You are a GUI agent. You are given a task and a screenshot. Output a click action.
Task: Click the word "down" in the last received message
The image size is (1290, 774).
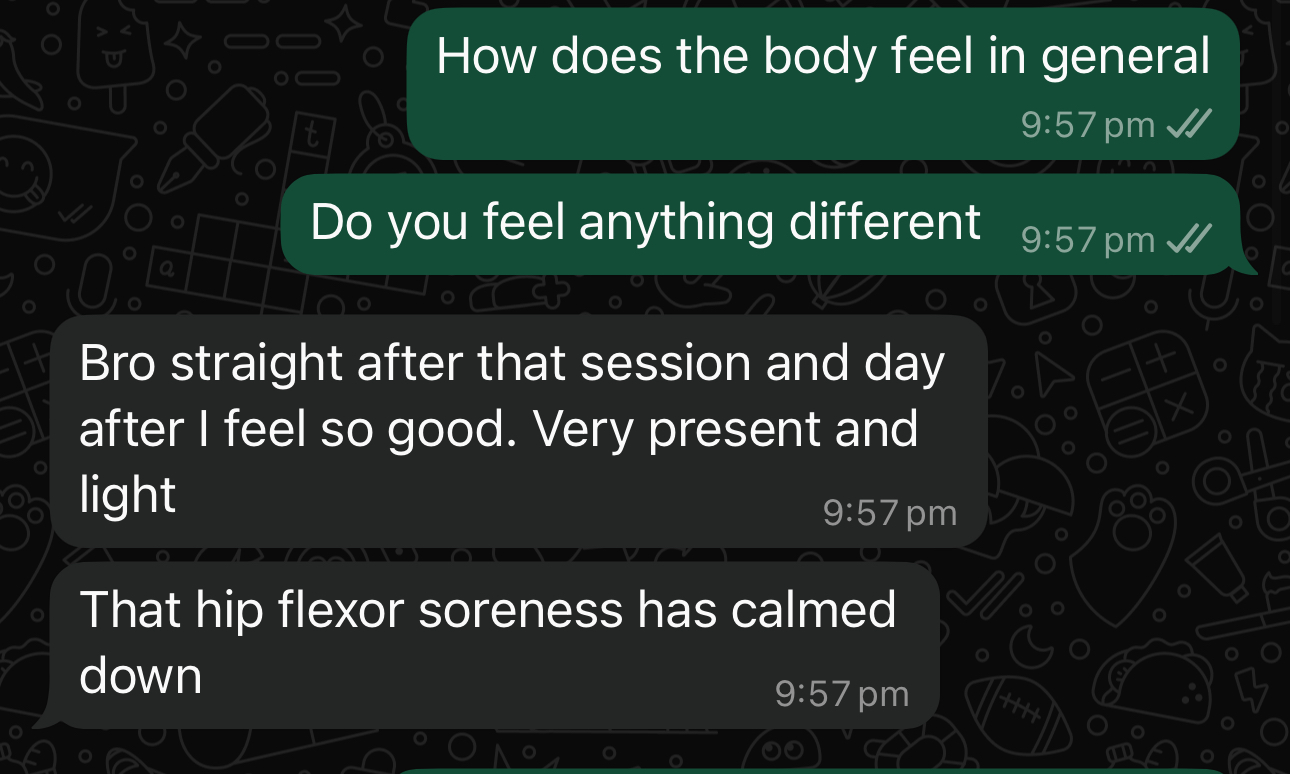point(141,676)
